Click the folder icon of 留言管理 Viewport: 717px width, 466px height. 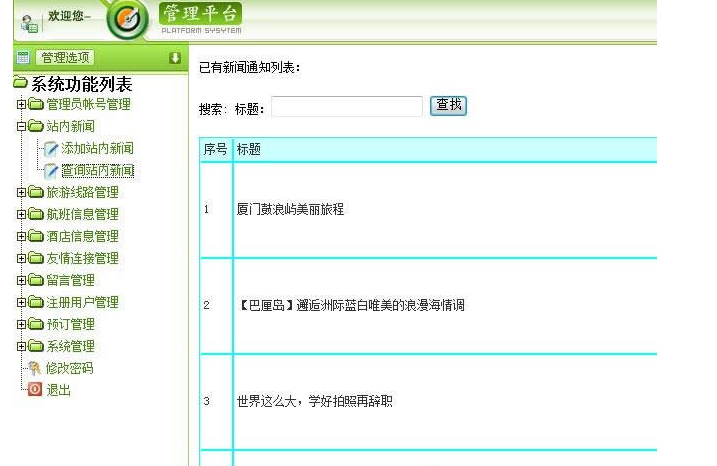click(x=36, y=280)
